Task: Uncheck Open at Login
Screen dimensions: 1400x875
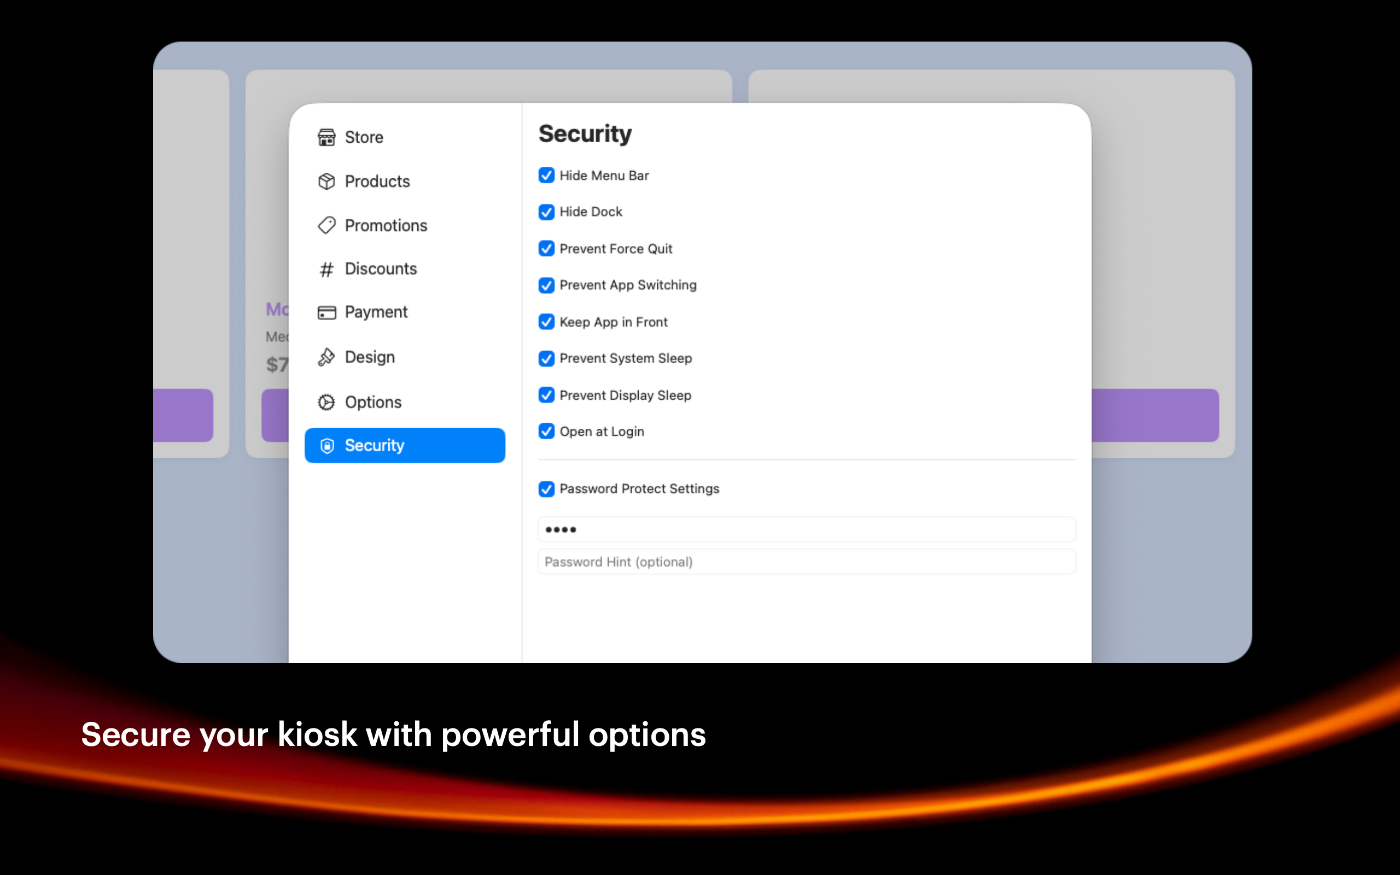Action: pyautogui.click(x=547, y=432)
